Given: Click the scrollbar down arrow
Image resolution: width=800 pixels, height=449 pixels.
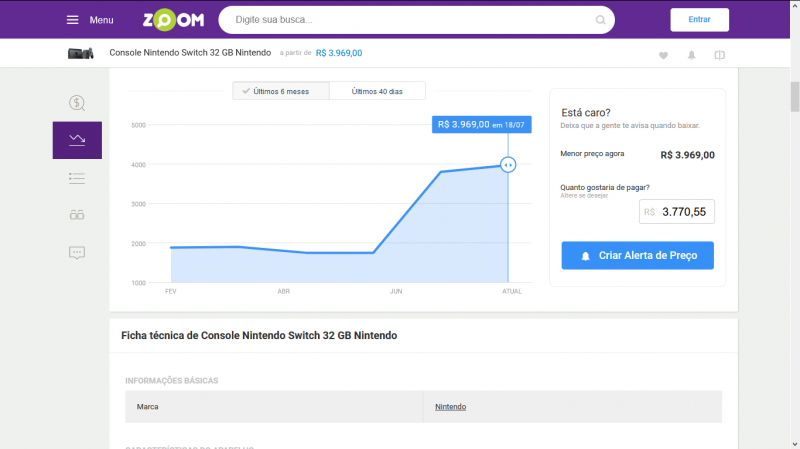Looking at the screenshot, I should coord(795,444).
